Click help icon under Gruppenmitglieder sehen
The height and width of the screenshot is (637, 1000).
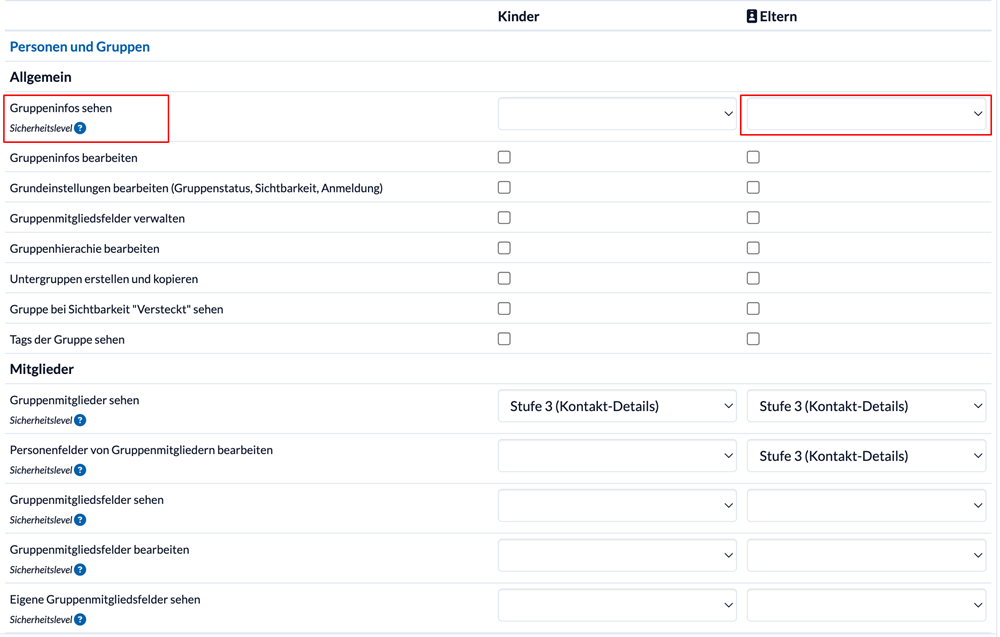(80, 420)
